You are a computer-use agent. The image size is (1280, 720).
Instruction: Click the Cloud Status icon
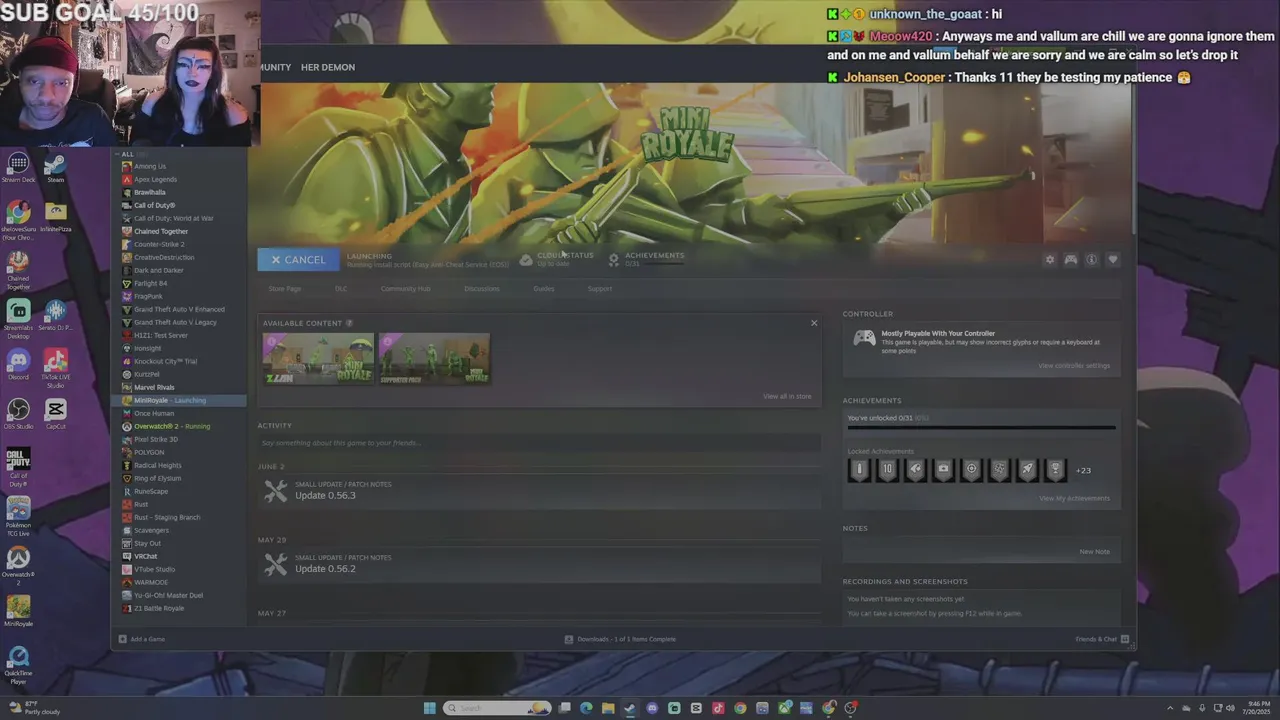click(526, 260)
